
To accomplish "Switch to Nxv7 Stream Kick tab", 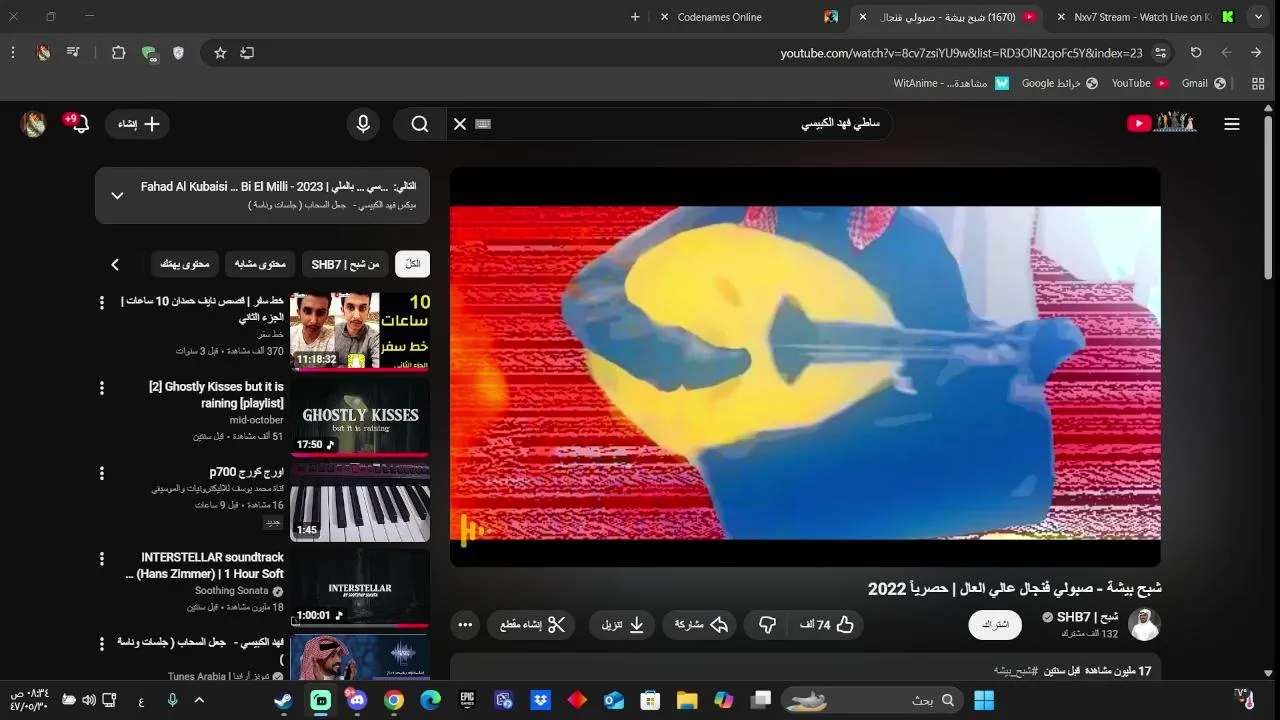I will click(x=1143, y=17).
